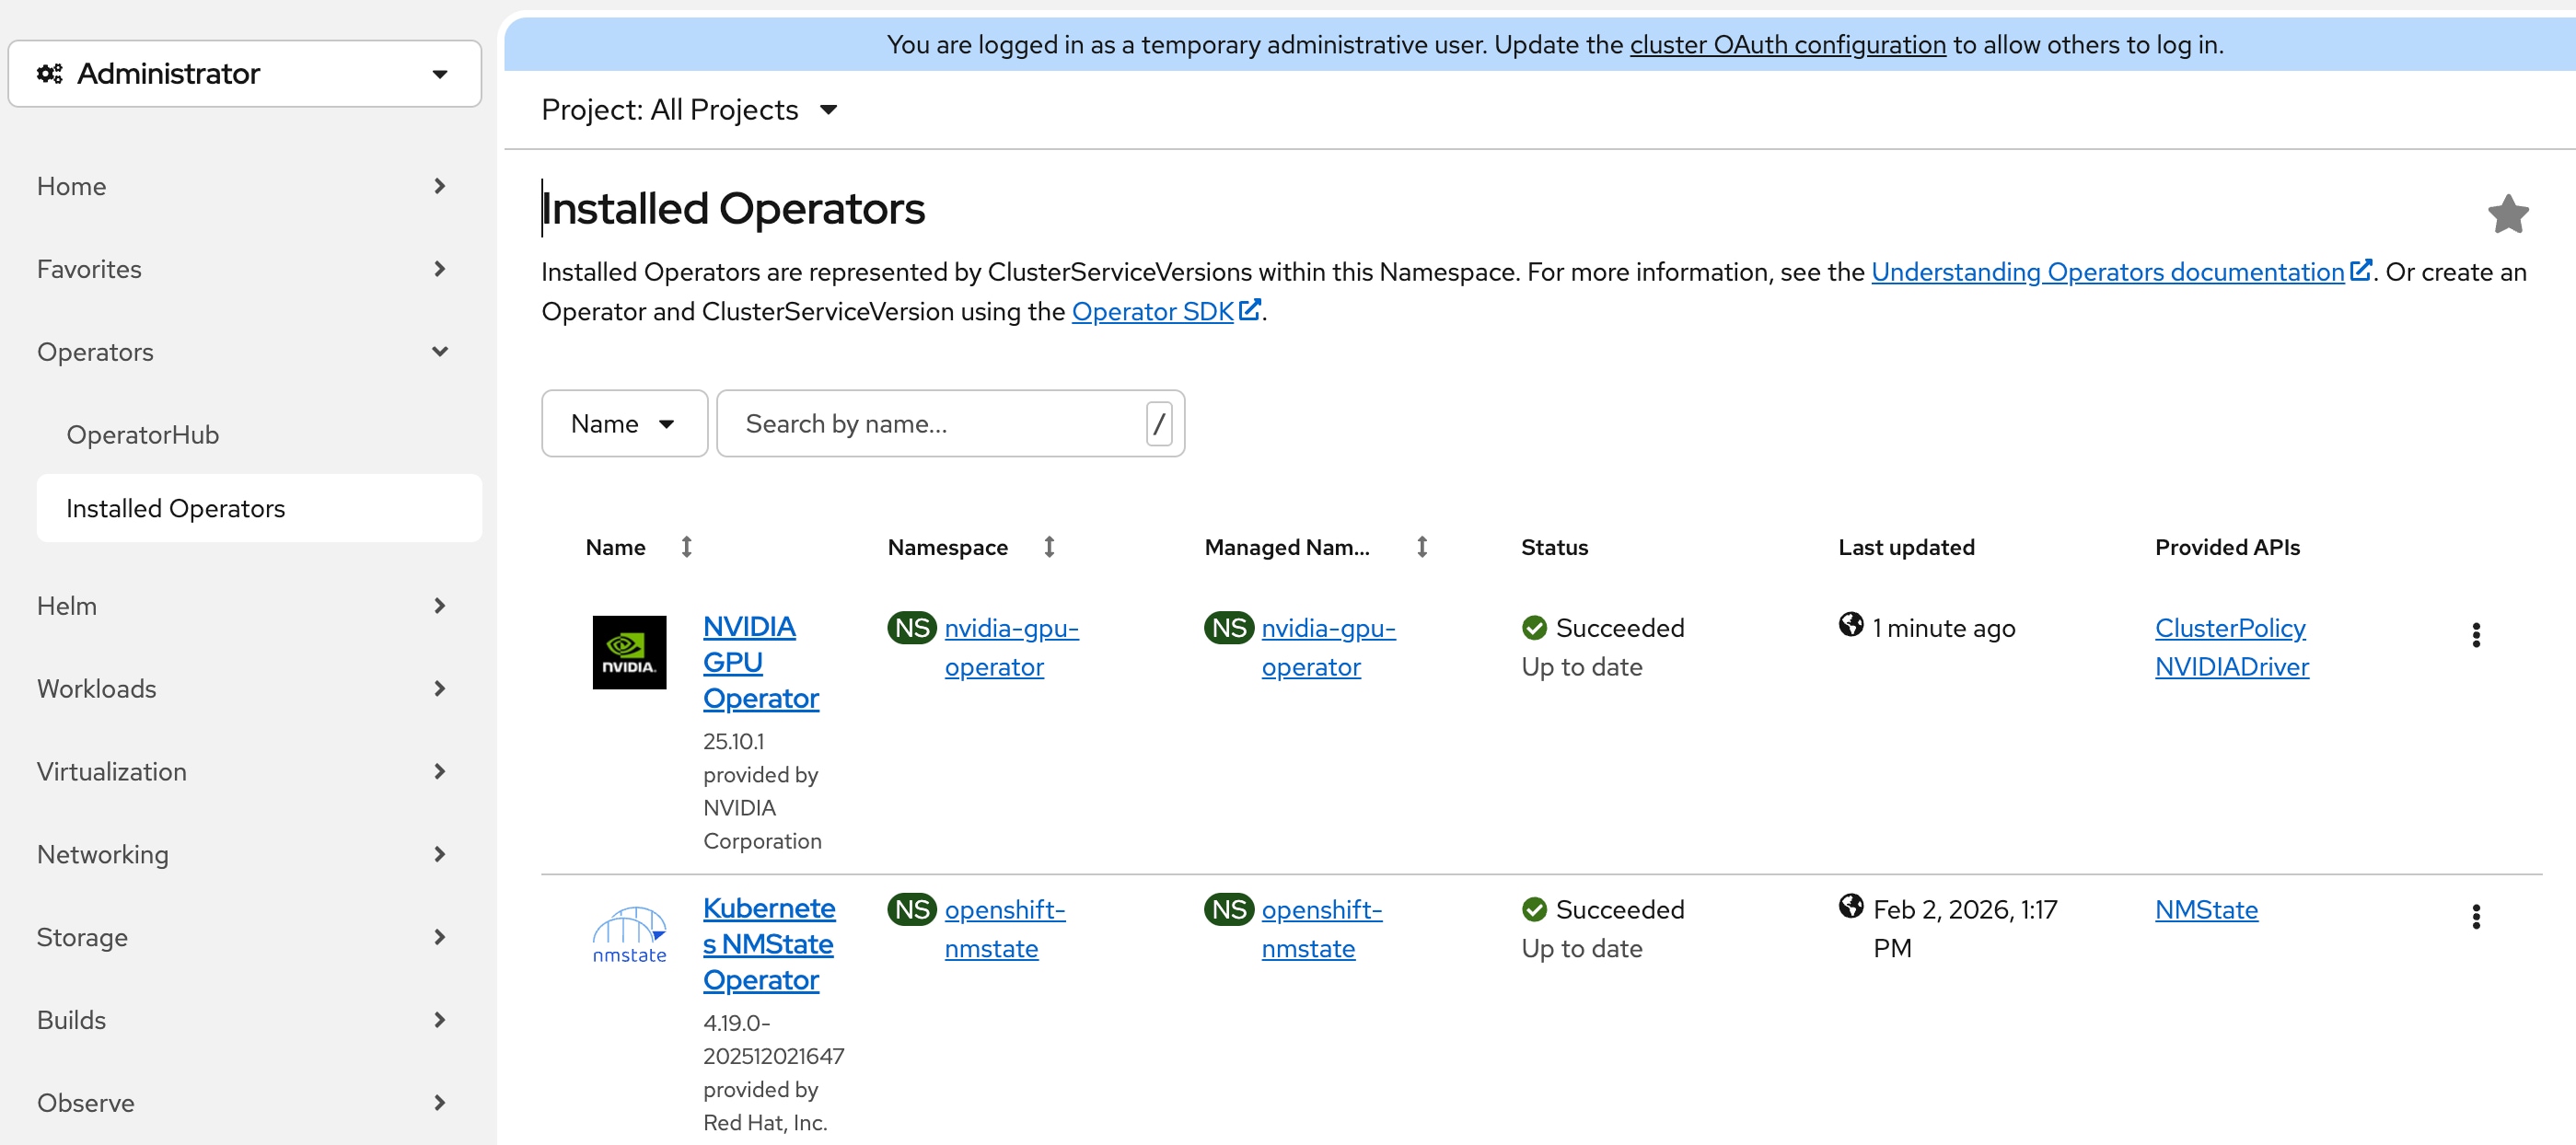This screenshot has width=2576, height=1145.
Task: Click globe icon beside 1 minute ago
Action: [1851, 625]
